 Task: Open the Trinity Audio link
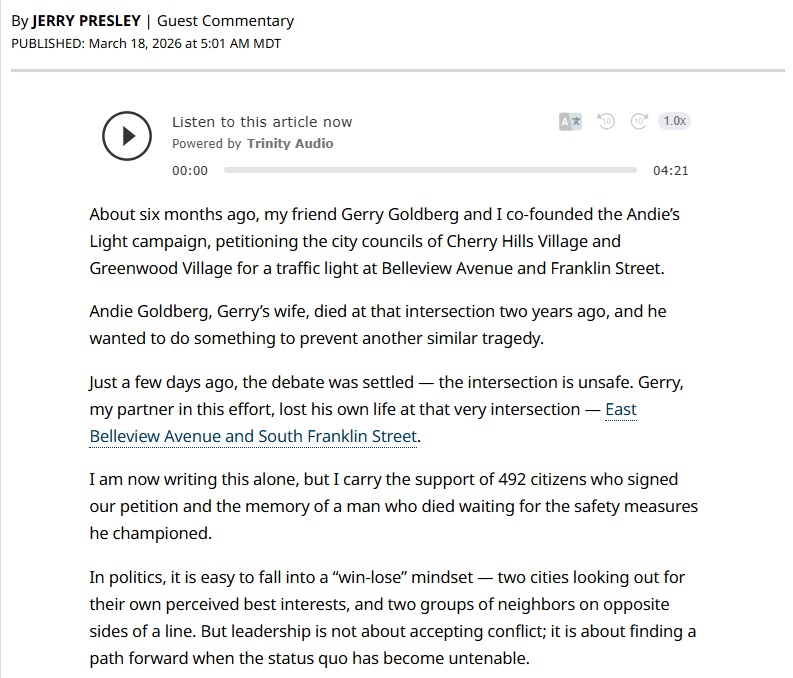click(x=290, y=143)
